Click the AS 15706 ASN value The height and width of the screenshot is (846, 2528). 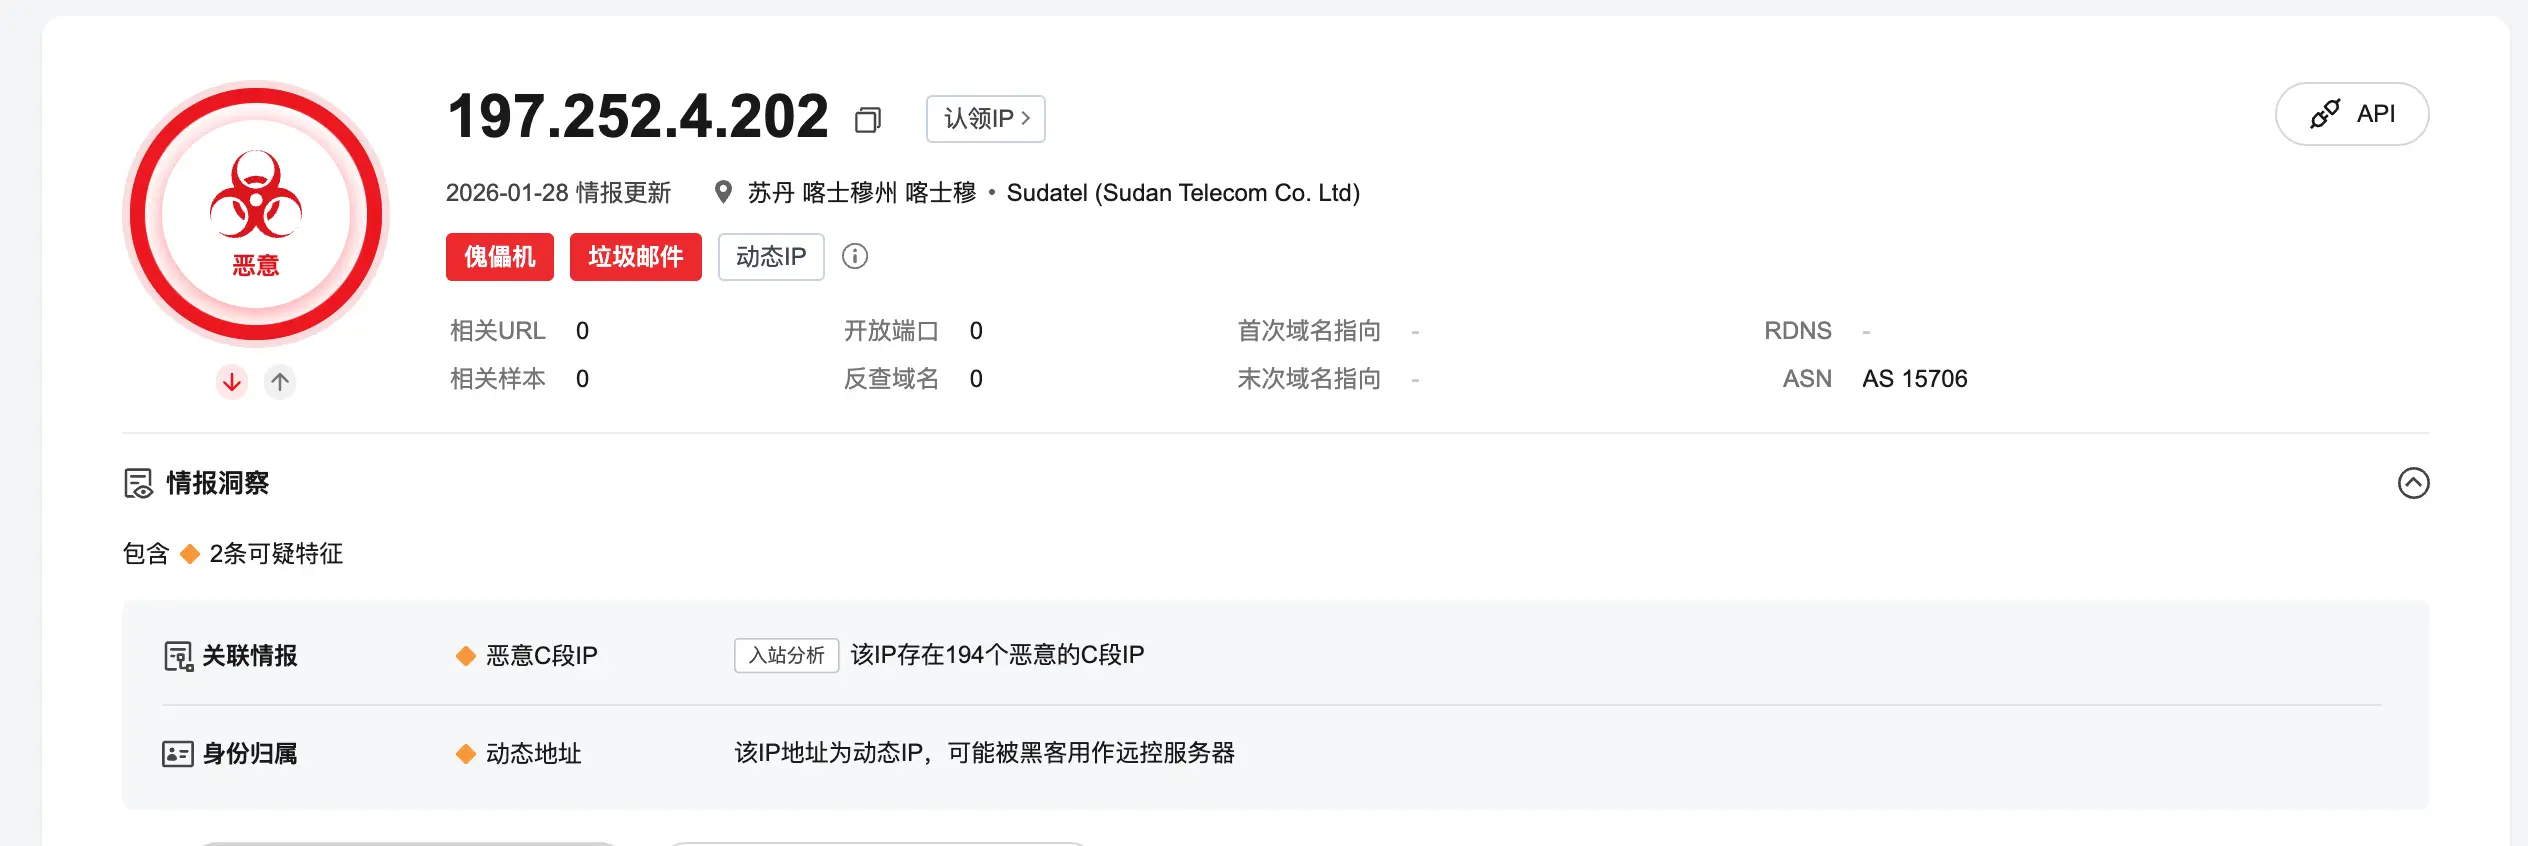pyautogui.click(x=1914, y=379)
